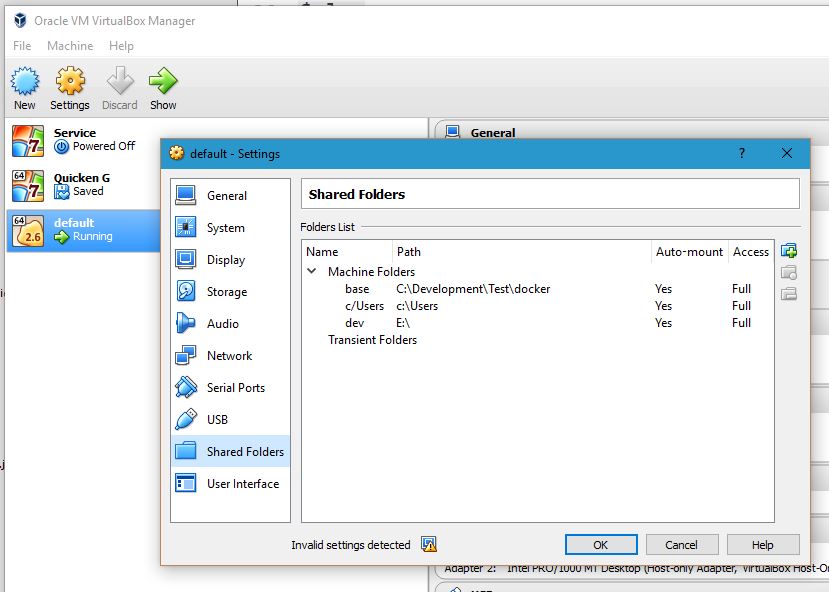
Task: Open Settings from the main toolbar
Action: point(70,88)
